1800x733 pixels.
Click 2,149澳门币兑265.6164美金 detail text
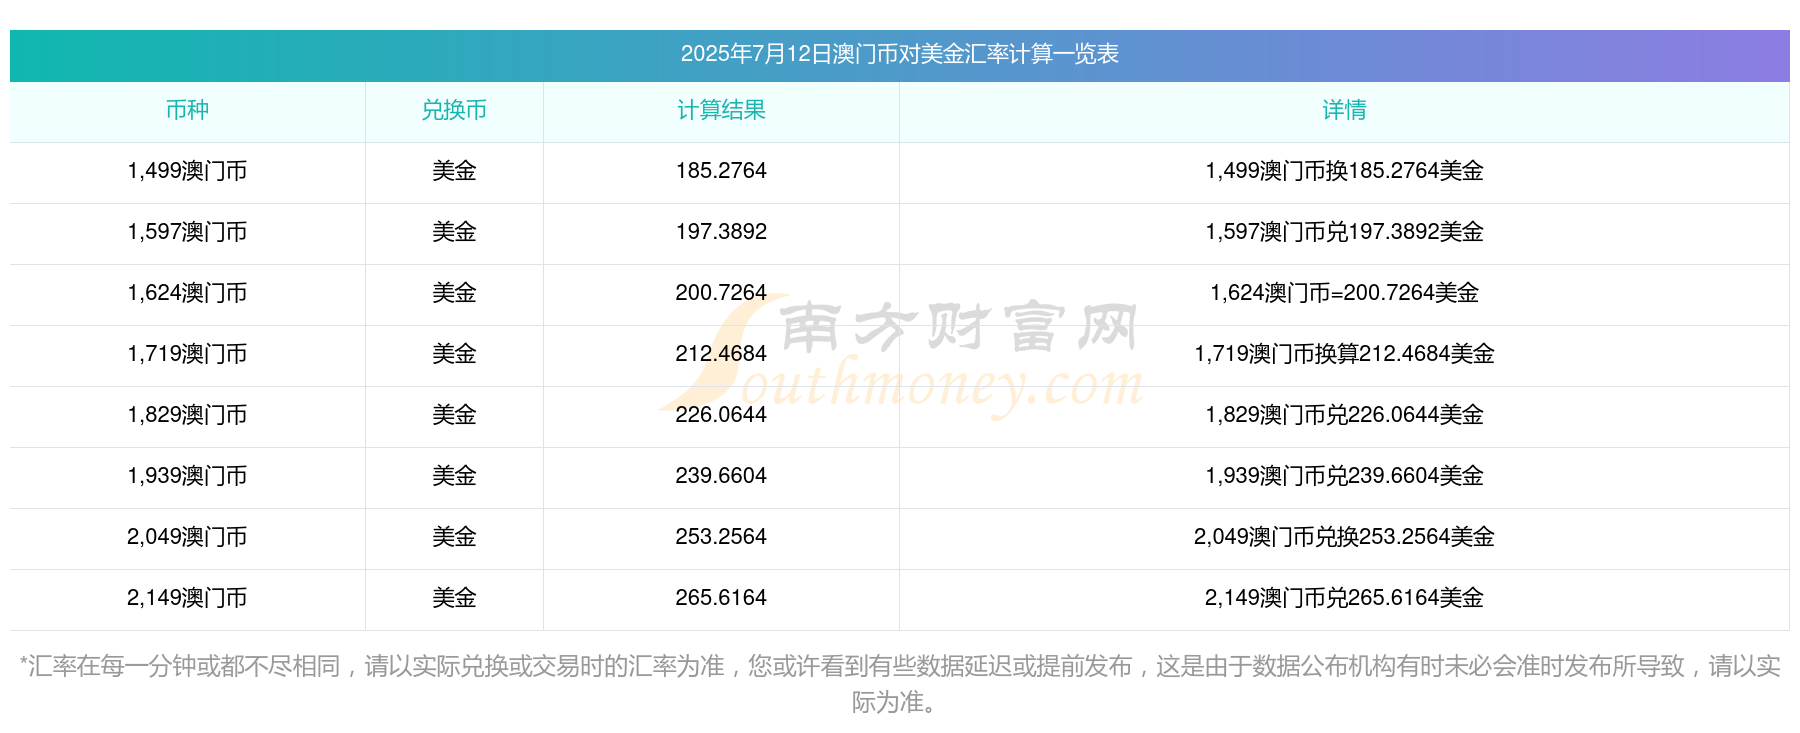[1344, 598]
